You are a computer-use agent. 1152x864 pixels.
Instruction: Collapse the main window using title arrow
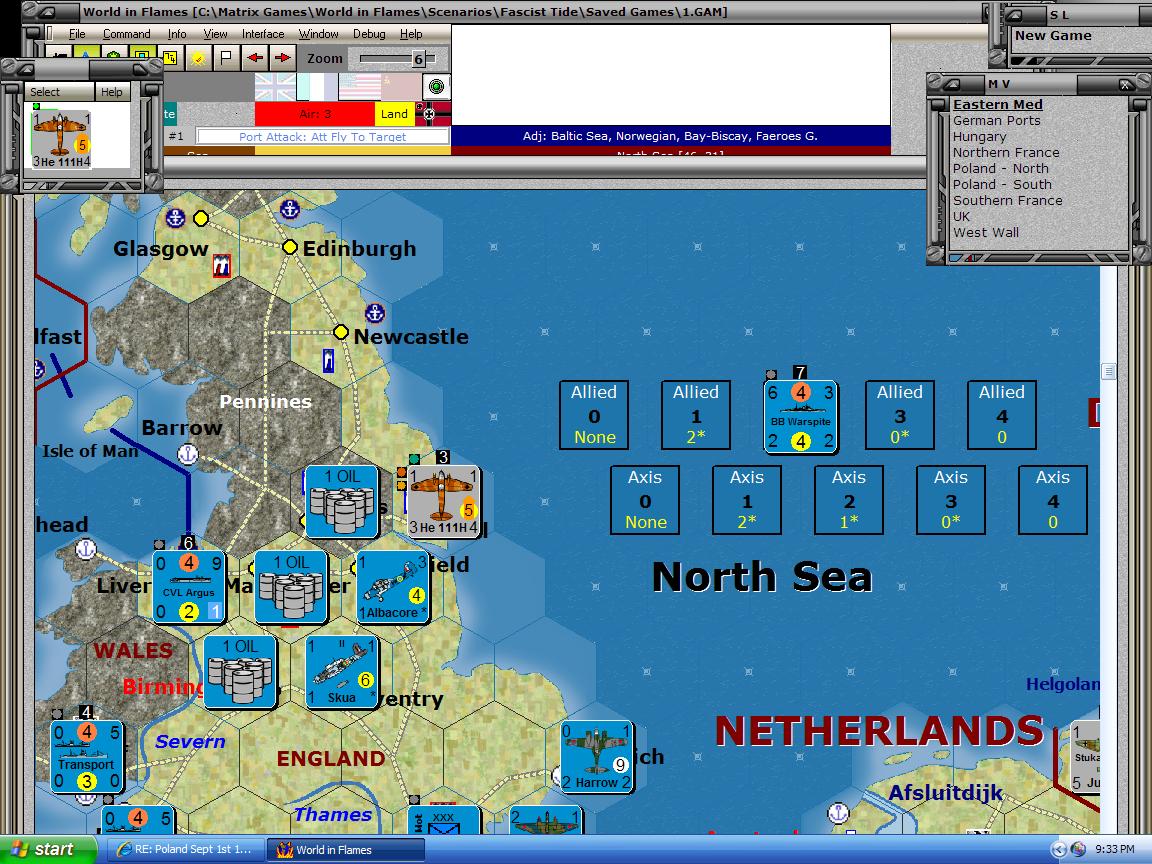coord(48,11)
